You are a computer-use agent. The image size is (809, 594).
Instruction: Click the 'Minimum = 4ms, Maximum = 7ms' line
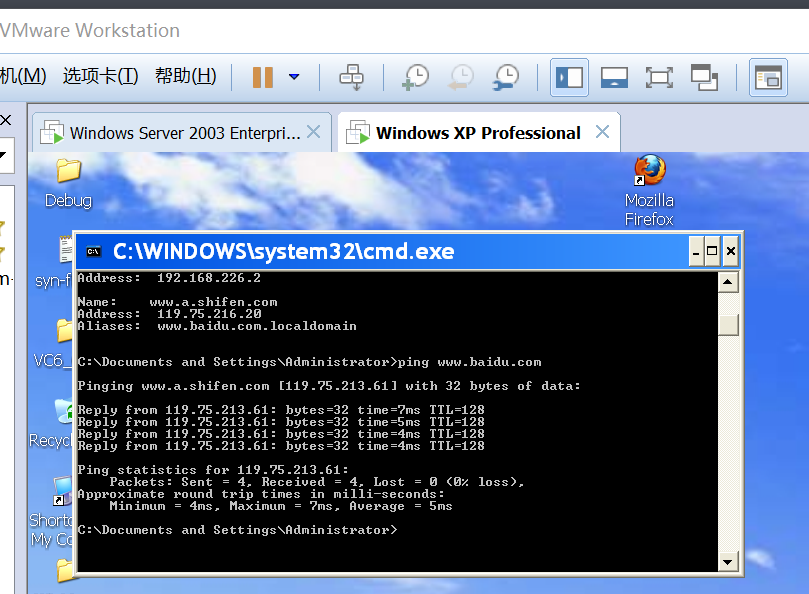[281, 506]
